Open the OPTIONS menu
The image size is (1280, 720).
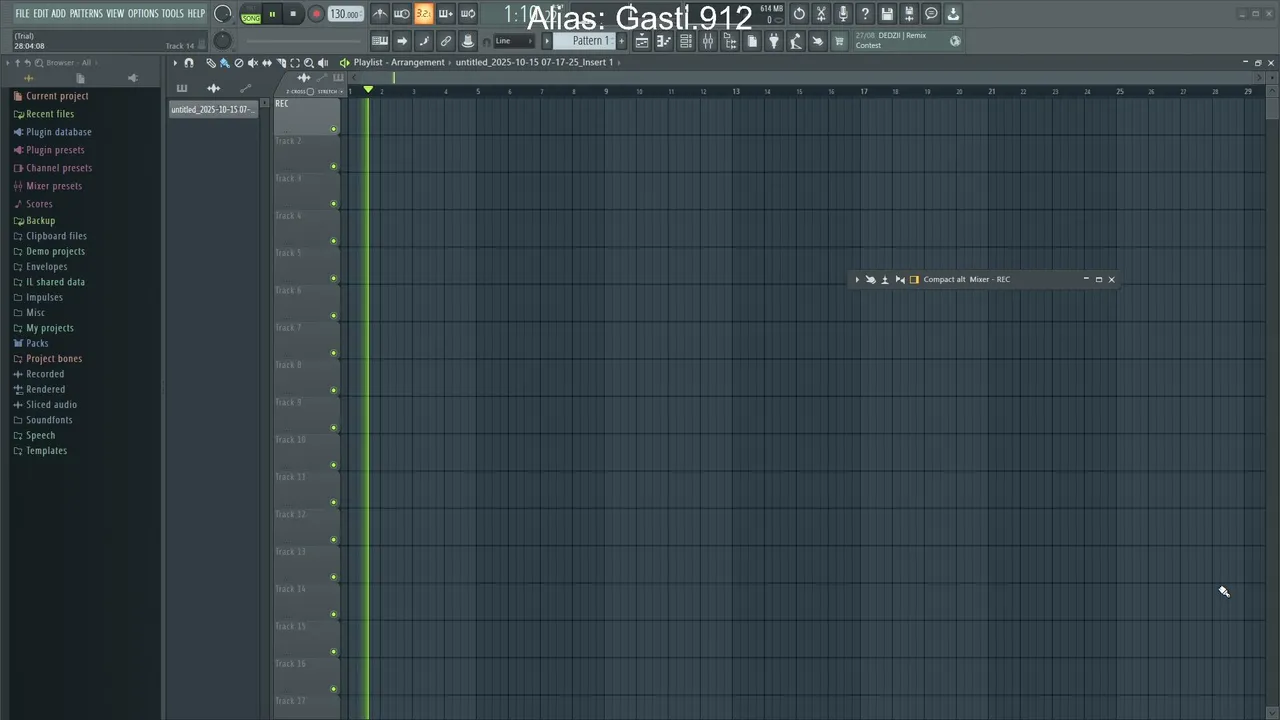pos(143,14)
